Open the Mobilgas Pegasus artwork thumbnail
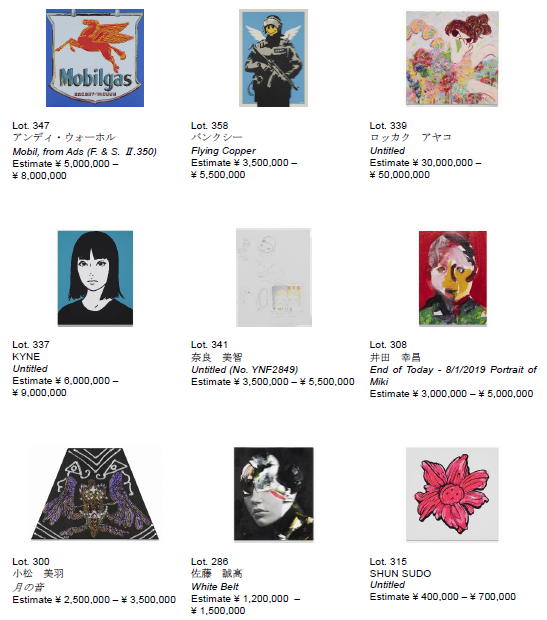547x620 pixels. 95,58
